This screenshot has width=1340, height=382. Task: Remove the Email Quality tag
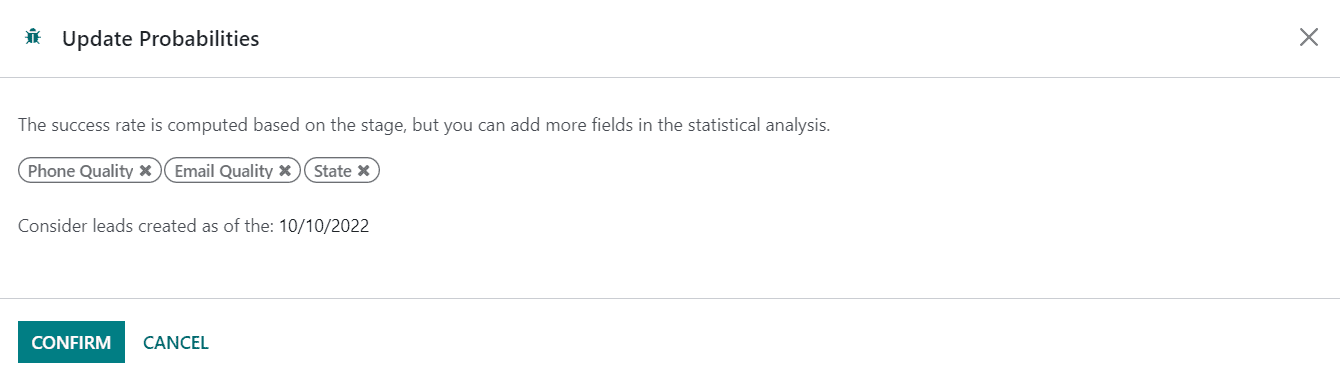pyautogui.click(x=285, y=171)
